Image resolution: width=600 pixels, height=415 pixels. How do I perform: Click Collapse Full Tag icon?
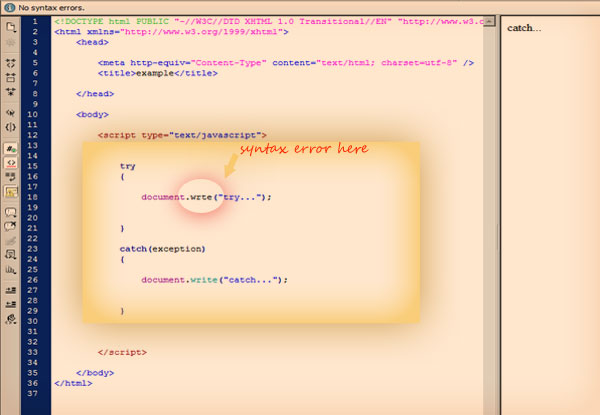pos(11,63)
